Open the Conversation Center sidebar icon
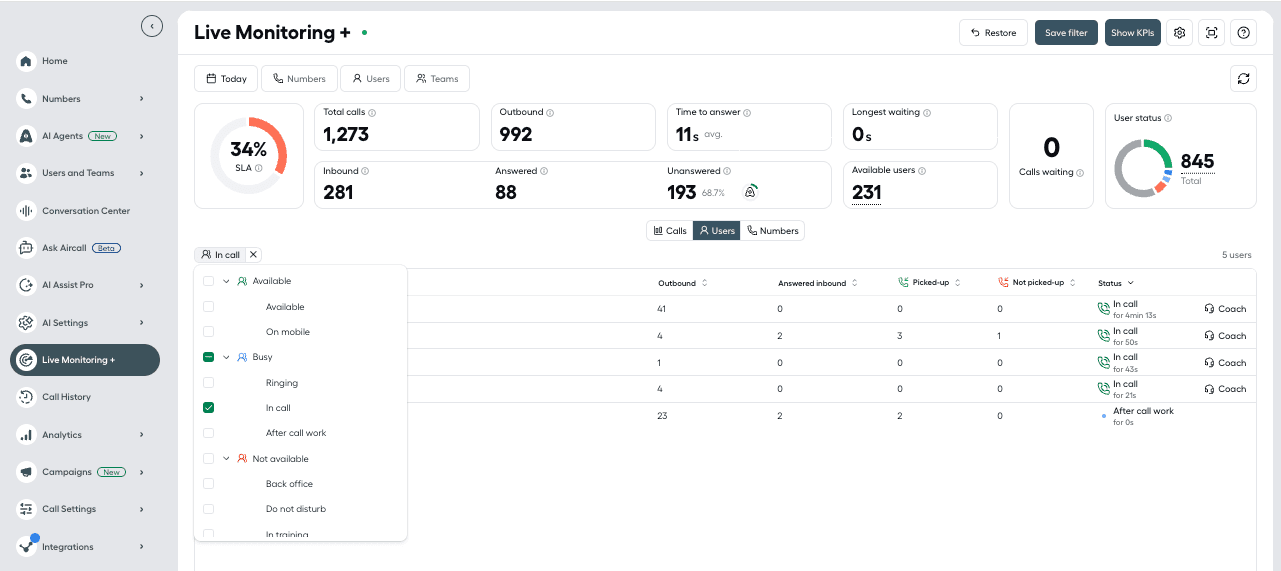 [27, 211]
